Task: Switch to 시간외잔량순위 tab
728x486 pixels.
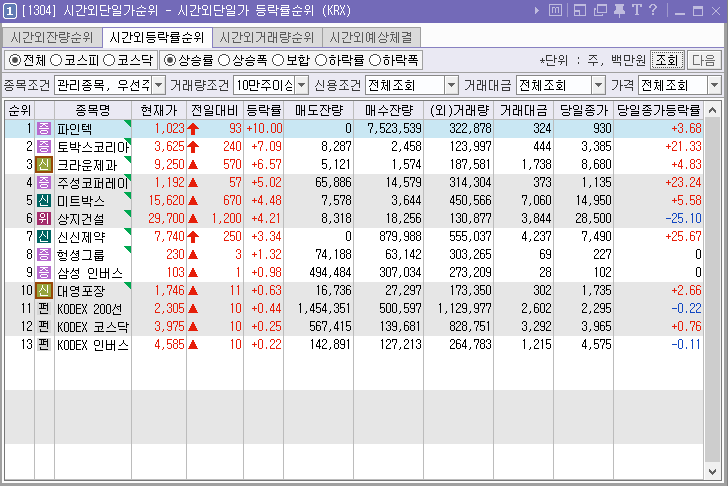Action: [x=52, y=37]
